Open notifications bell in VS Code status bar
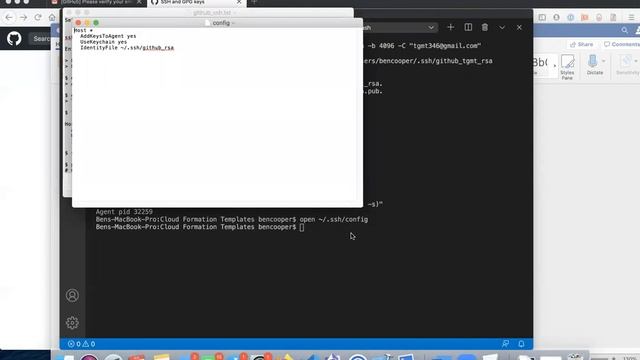 [521, 344]
